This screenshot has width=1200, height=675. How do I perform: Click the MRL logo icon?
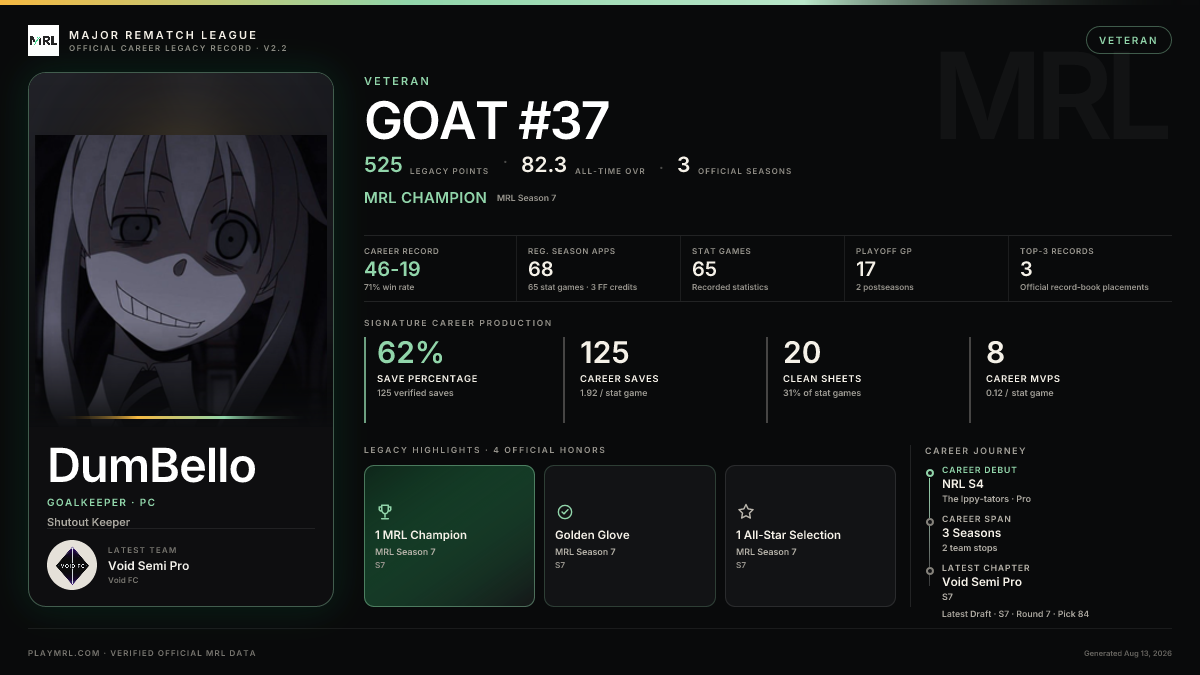44,41
